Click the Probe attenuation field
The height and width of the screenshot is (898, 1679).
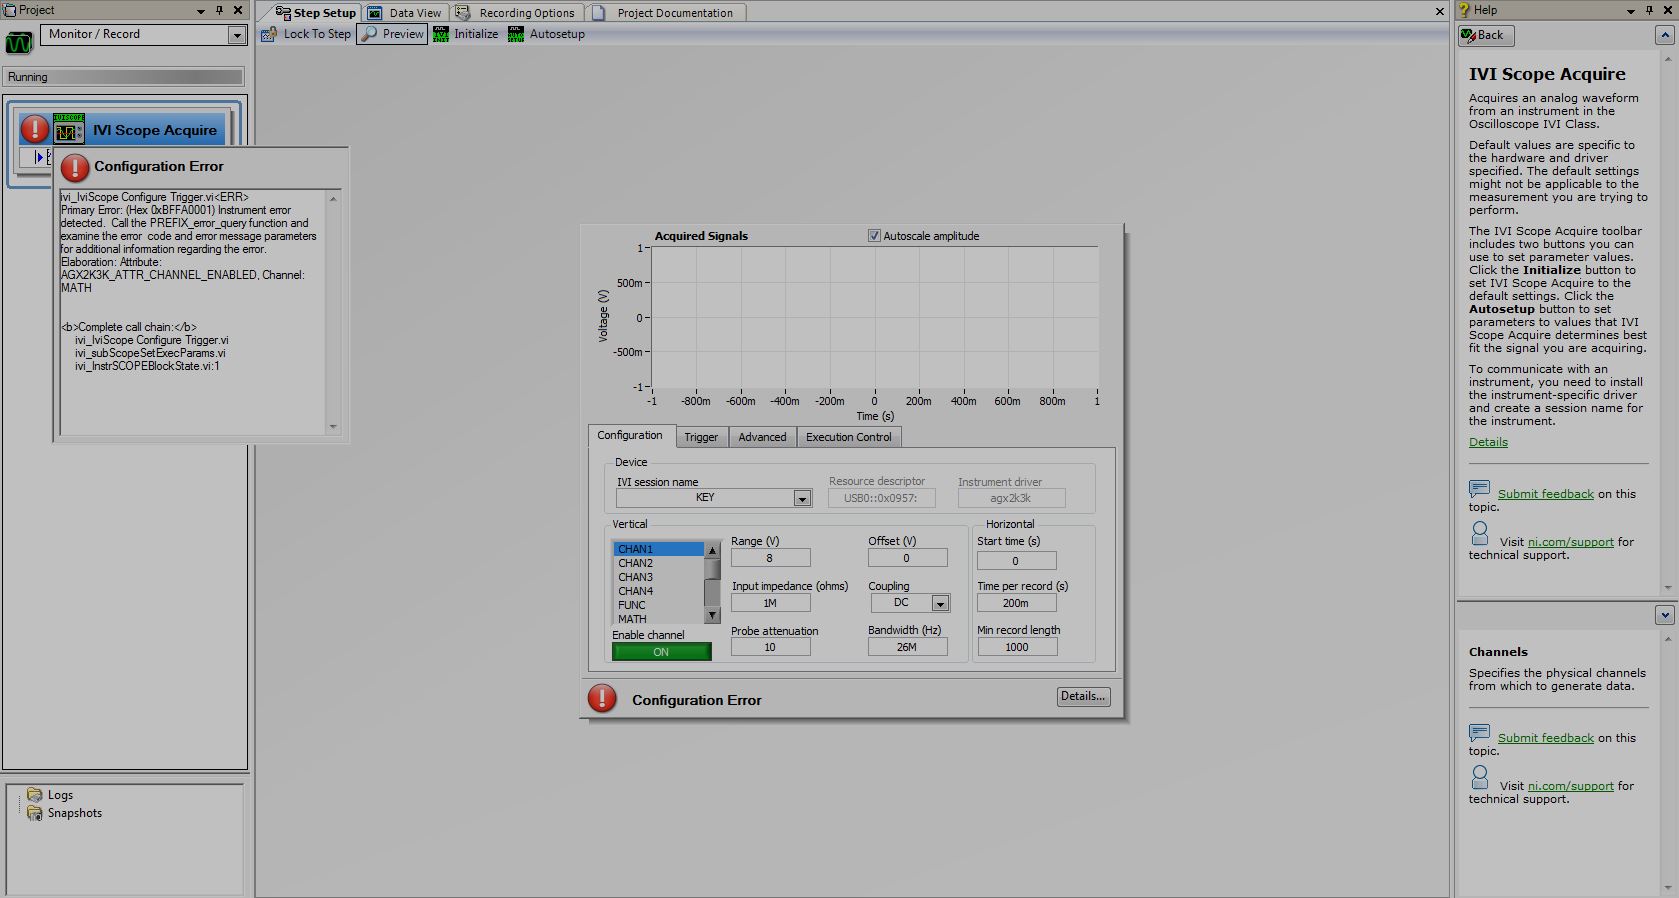coord(770,647)
